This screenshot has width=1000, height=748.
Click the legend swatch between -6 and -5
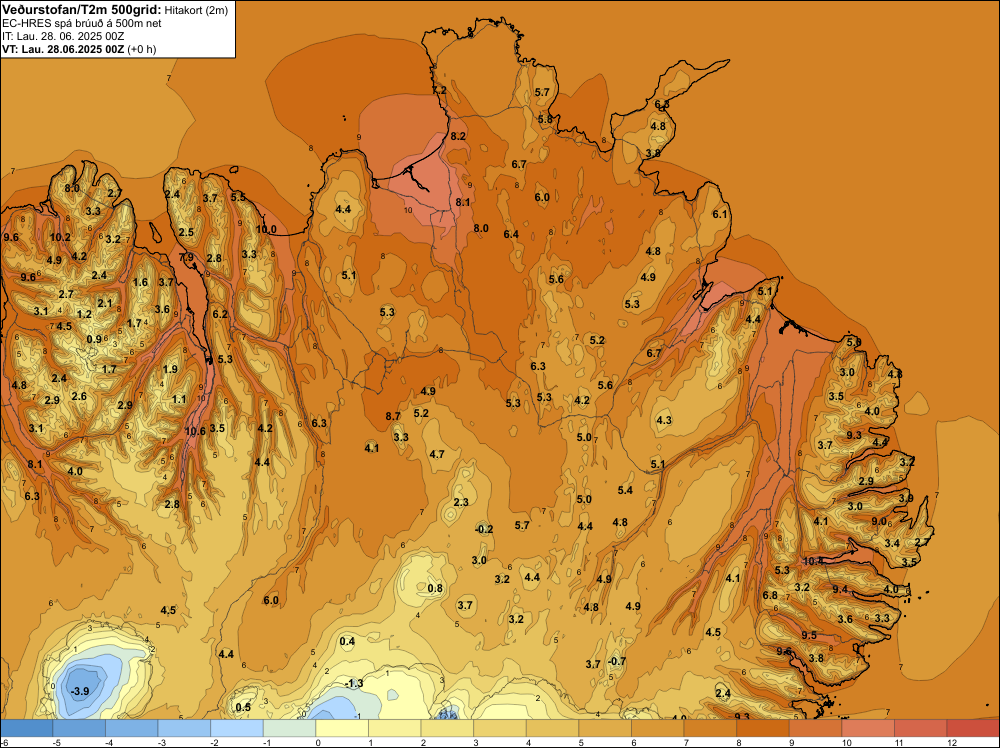click(x=27, y=728)
